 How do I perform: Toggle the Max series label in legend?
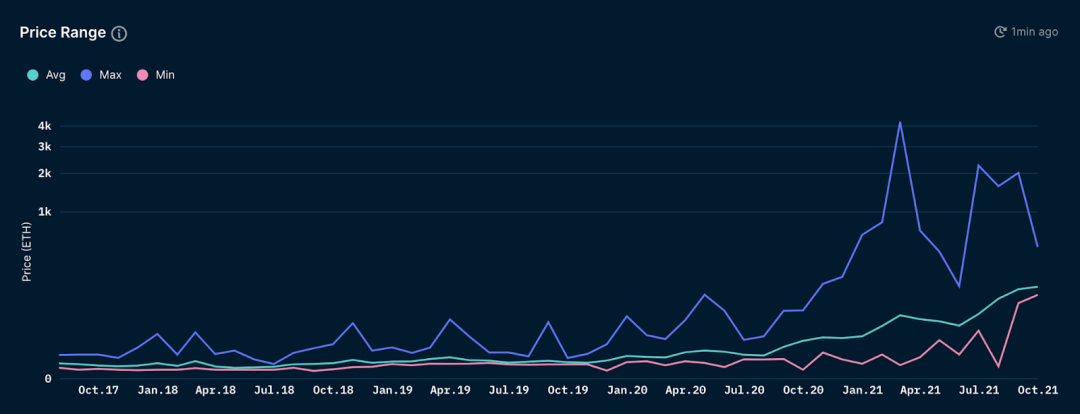click(110, 74)
